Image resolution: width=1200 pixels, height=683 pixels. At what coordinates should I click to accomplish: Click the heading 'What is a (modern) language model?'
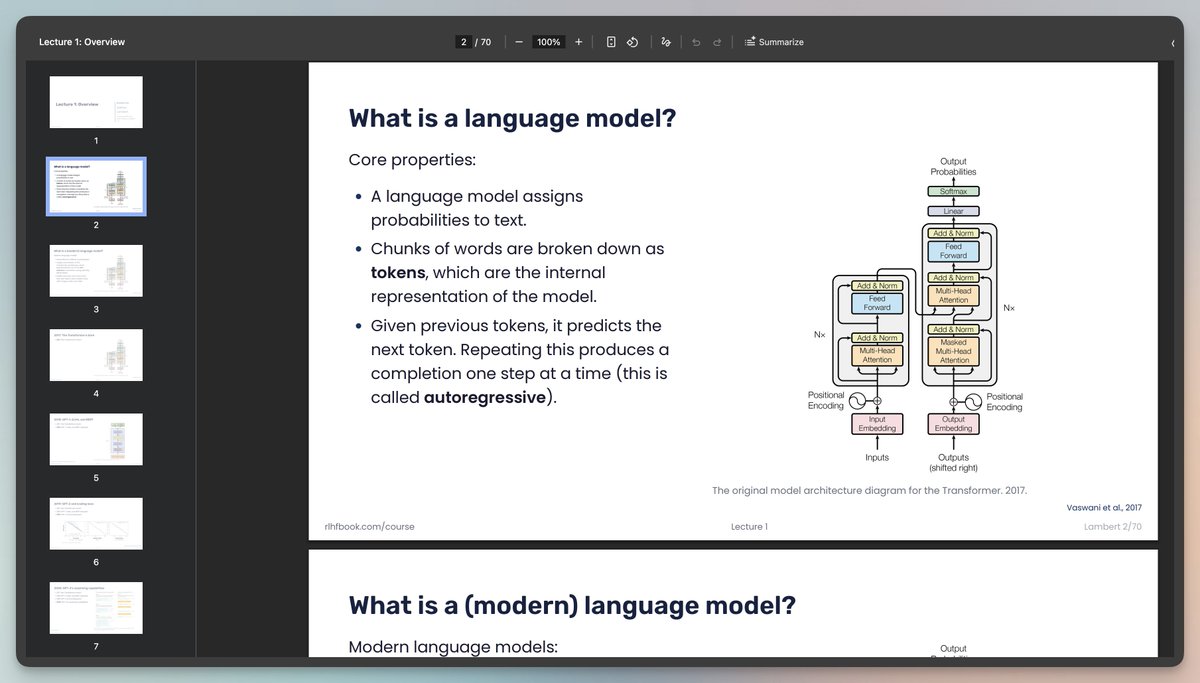(x=572, y=606)
